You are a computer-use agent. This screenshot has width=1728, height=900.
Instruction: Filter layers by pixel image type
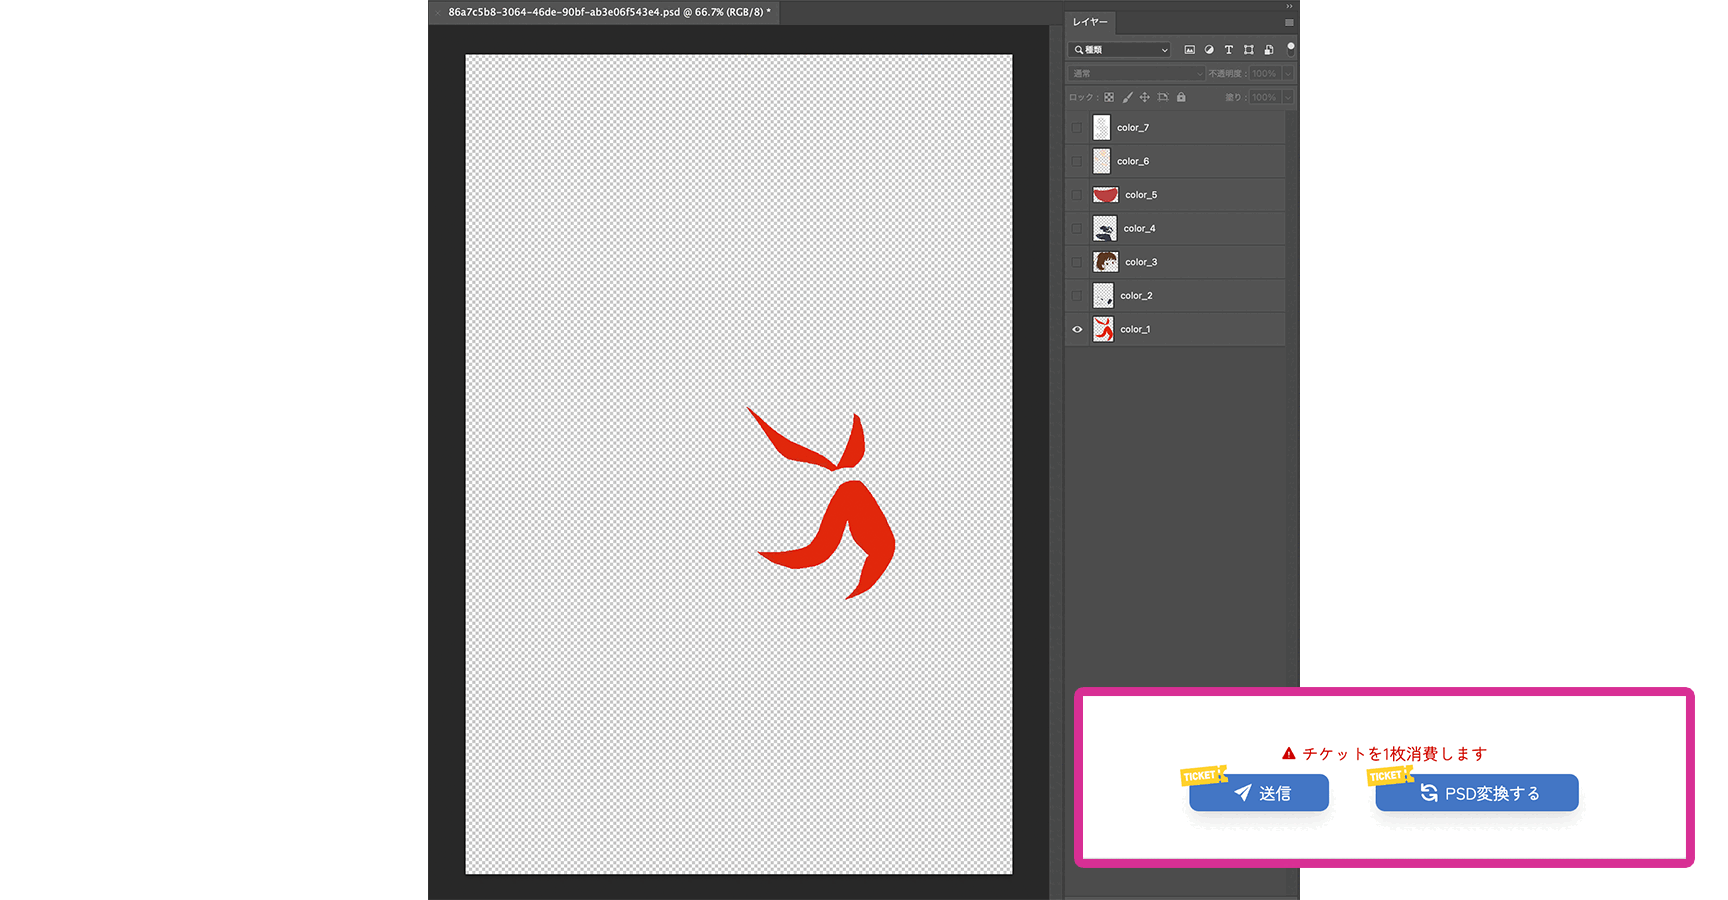(x=1189, y=50)
